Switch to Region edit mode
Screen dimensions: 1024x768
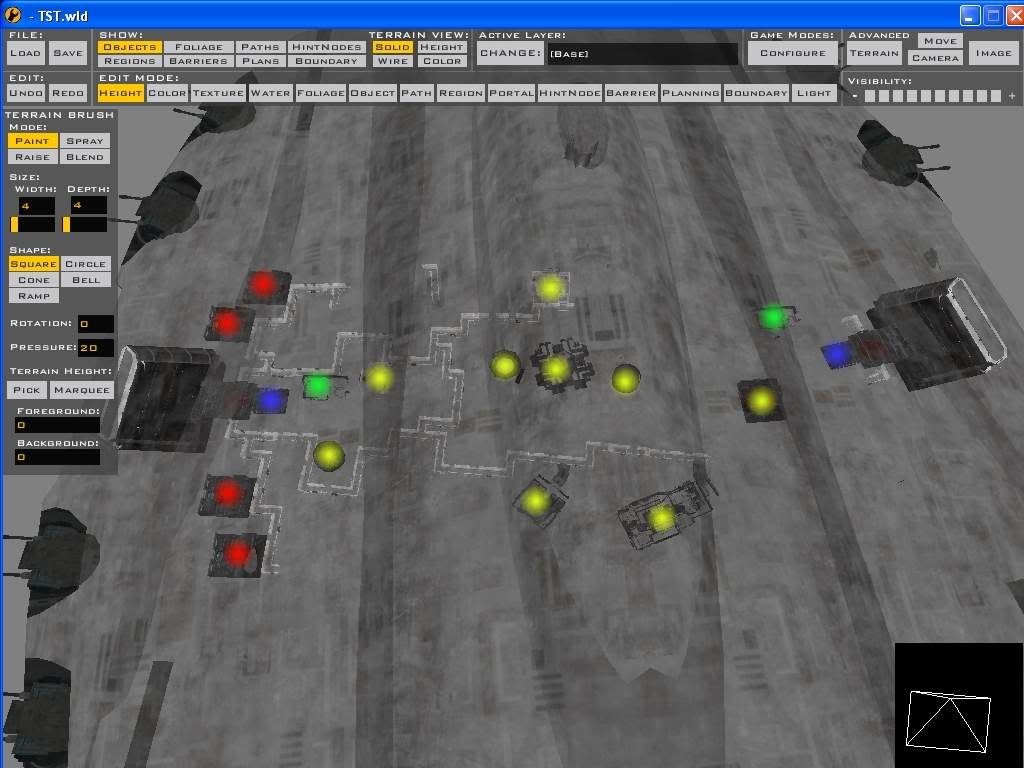[x=461, y=93]
